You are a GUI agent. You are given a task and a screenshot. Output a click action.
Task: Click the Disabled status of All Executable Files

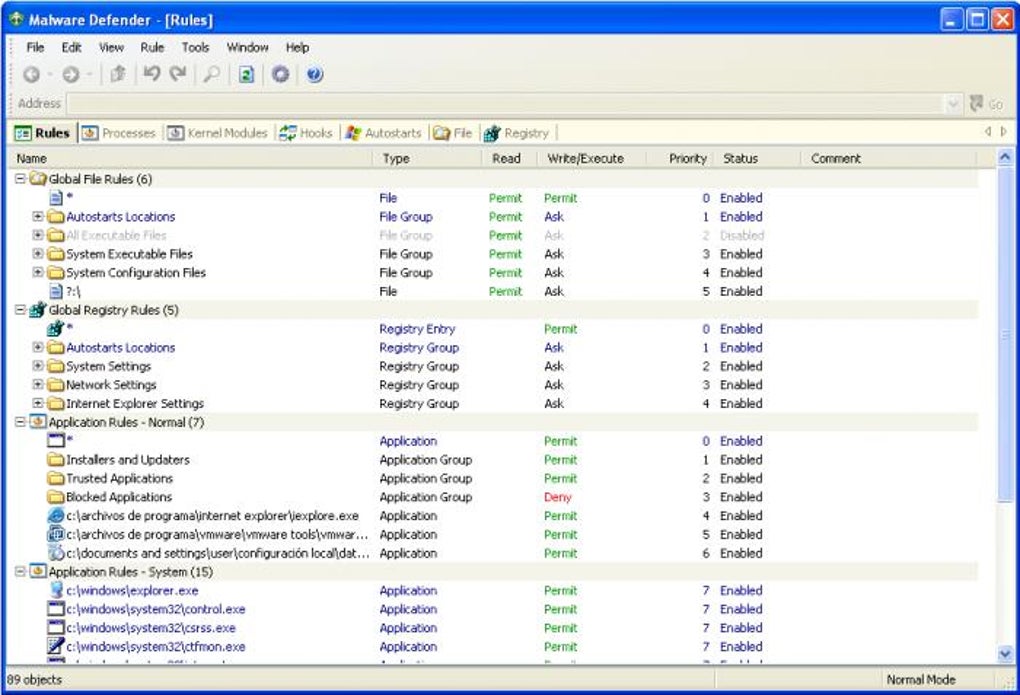point(742,235)
